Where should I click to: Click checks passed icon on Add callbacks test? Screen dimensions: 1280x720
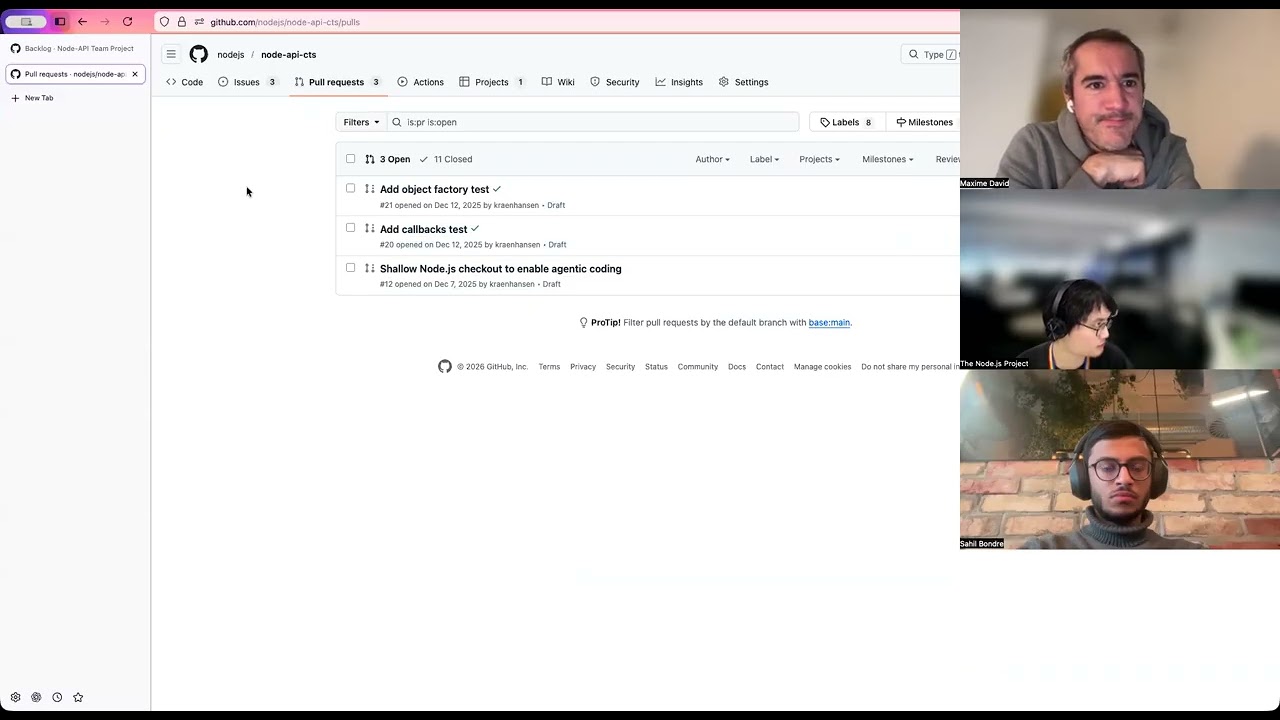pyautogui.click(x=475, y=229)
